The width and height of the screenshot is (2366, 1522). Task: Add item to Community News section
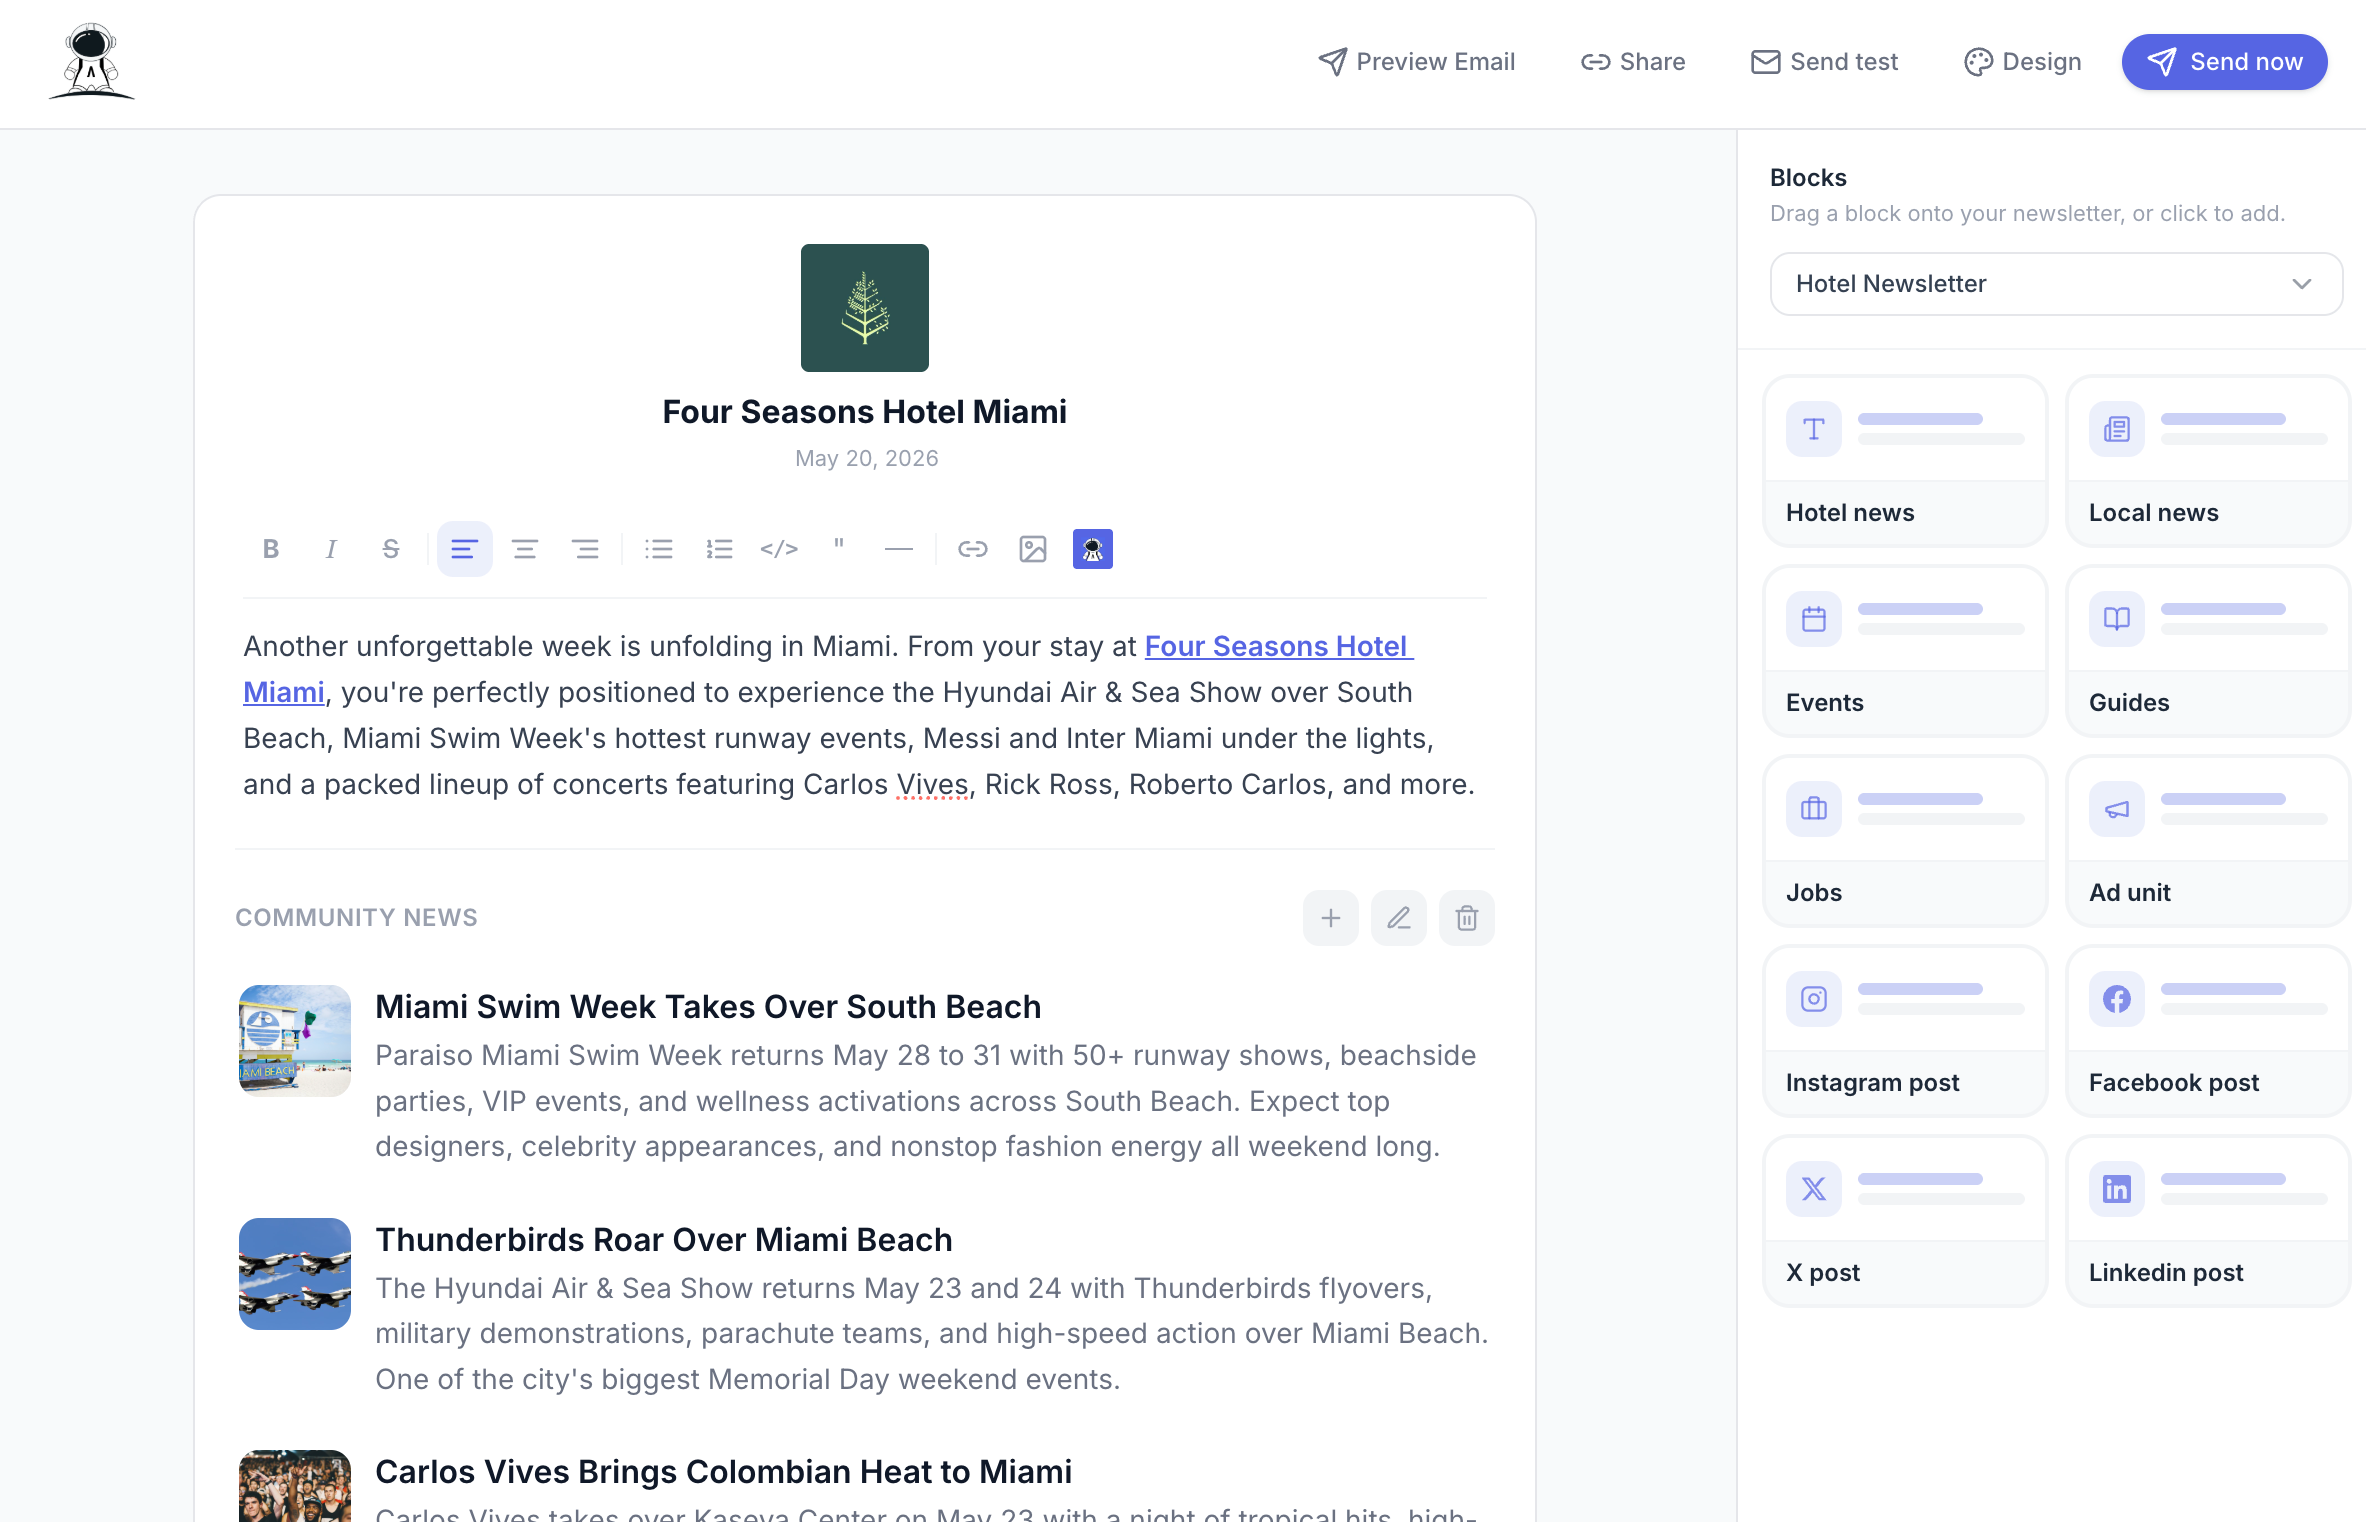tap(1331, 918)
